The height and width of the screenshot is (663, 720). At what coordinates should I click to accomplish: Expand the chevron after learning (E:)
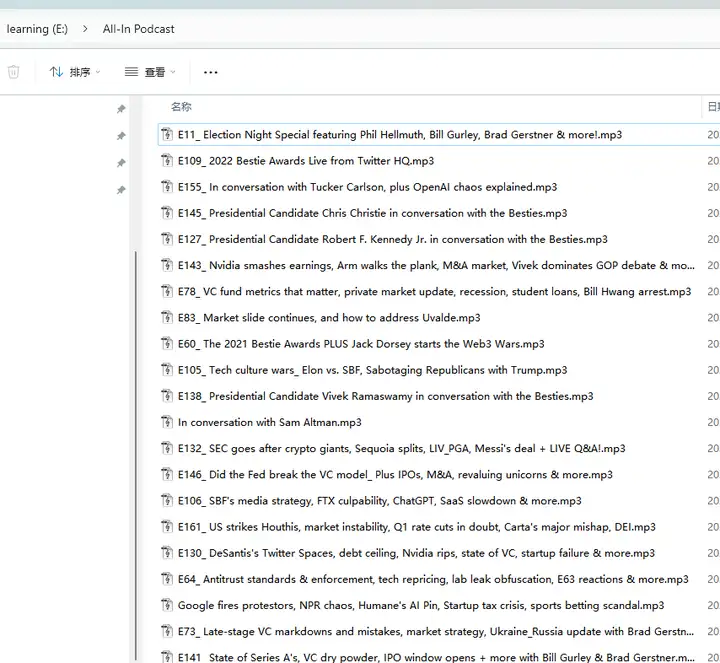tap(85, 29)
